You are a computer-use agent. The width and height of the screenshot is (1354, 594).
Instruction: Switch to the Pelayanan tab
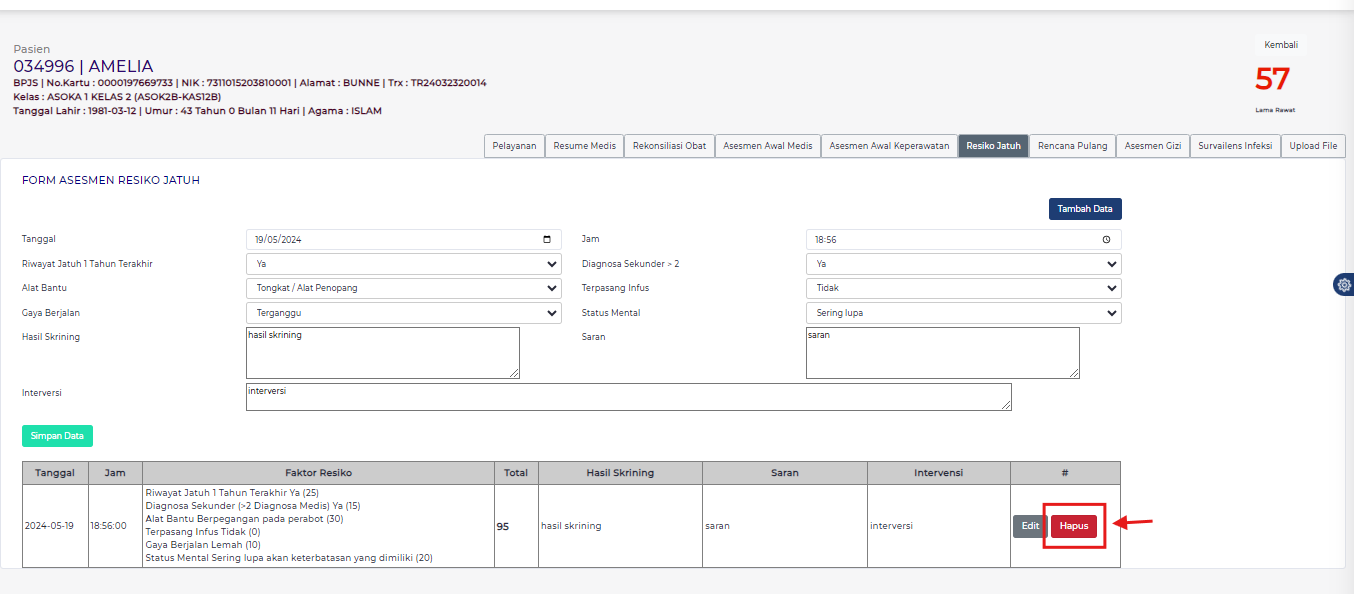(x=514, y=145)
